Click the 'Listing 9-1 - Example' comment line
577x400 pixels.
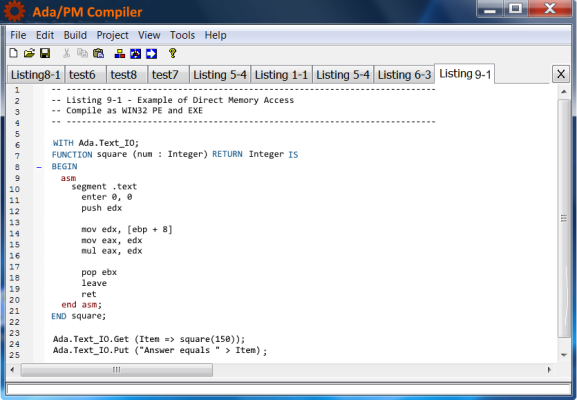click(x=173, y=100)
